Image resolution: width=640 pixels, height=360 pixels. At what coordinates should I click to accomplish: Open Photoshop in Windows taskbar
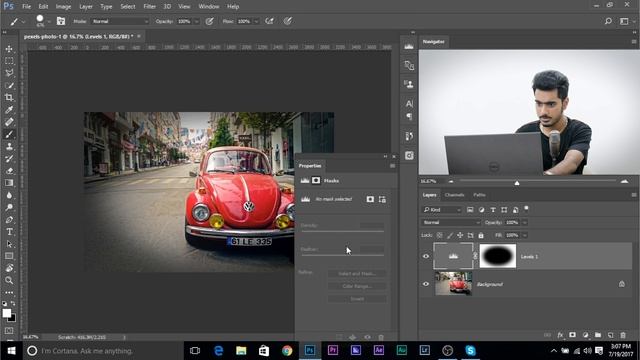click(310, 350)
